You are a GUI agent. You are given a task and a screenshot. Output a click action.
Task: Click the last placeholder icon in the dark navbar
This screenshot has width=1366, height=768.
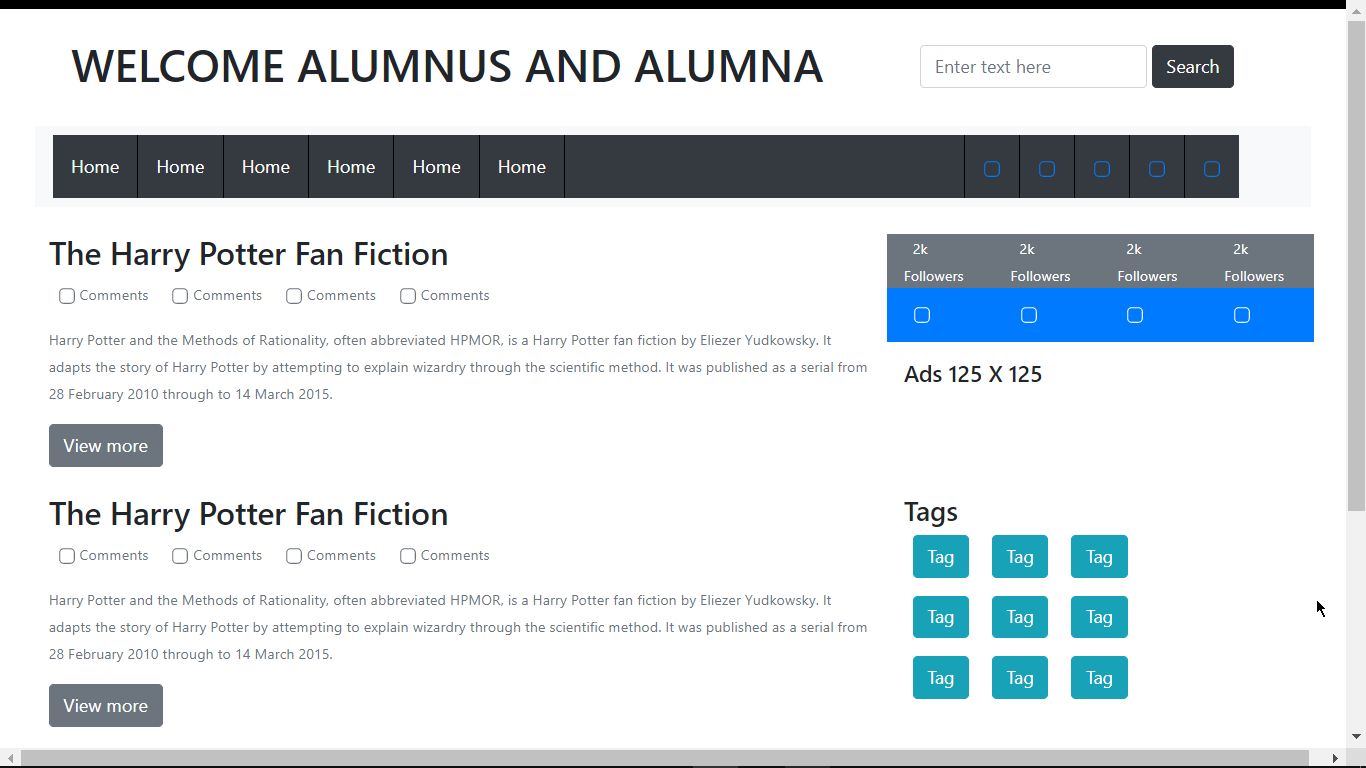[1212, 169]
